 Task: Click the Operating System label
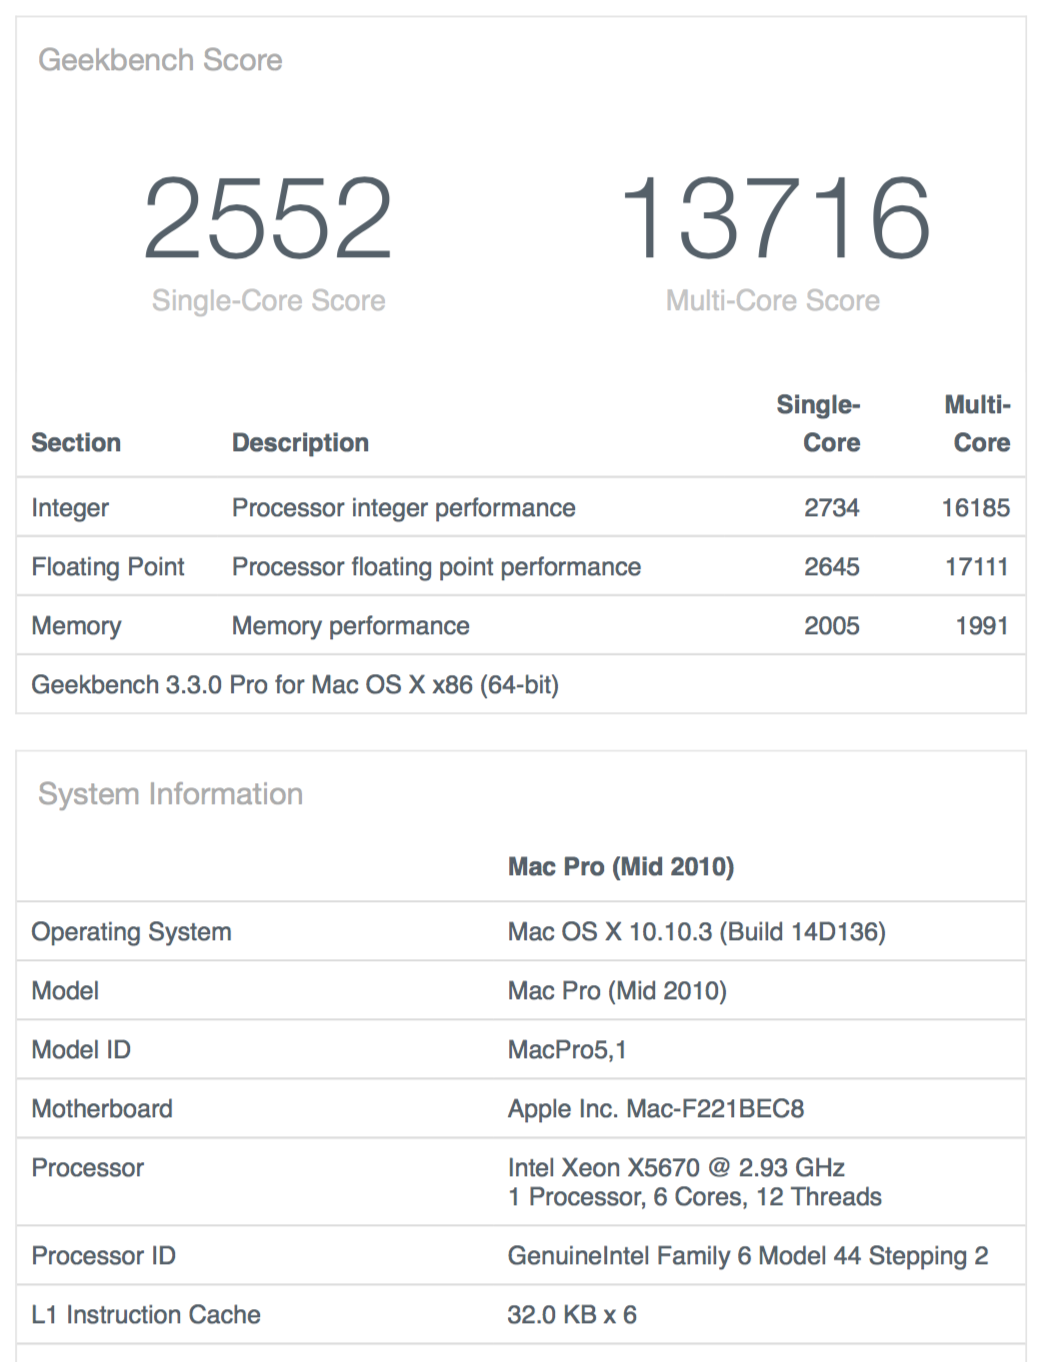point(131,932)
